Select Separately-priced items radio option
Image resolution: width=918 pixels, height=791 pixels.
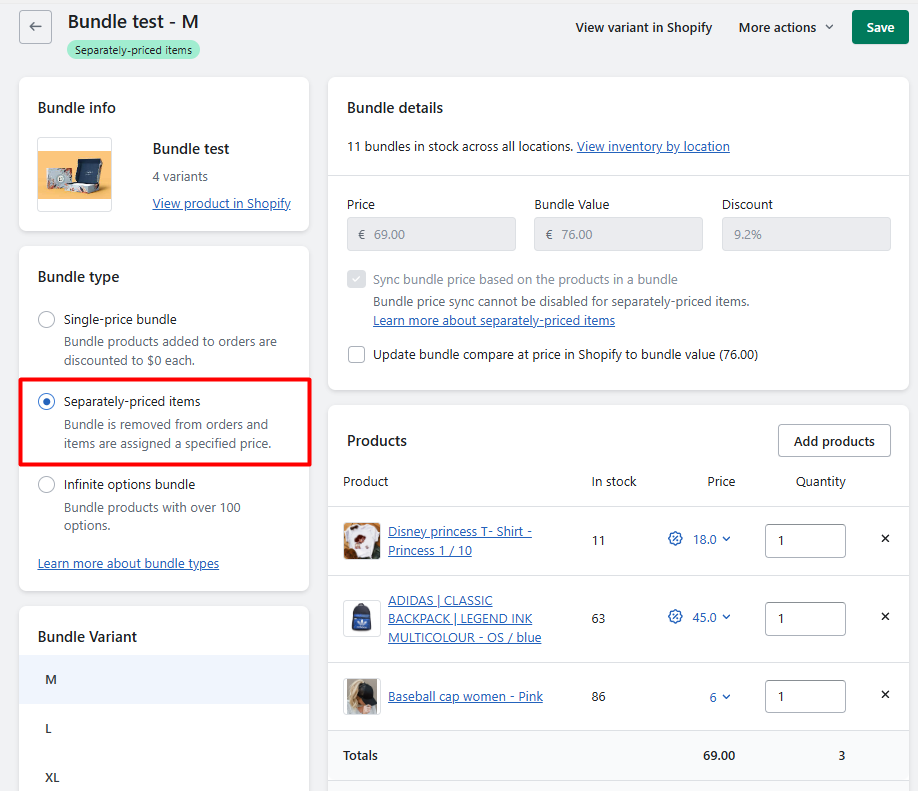click(x=46, y=402)
